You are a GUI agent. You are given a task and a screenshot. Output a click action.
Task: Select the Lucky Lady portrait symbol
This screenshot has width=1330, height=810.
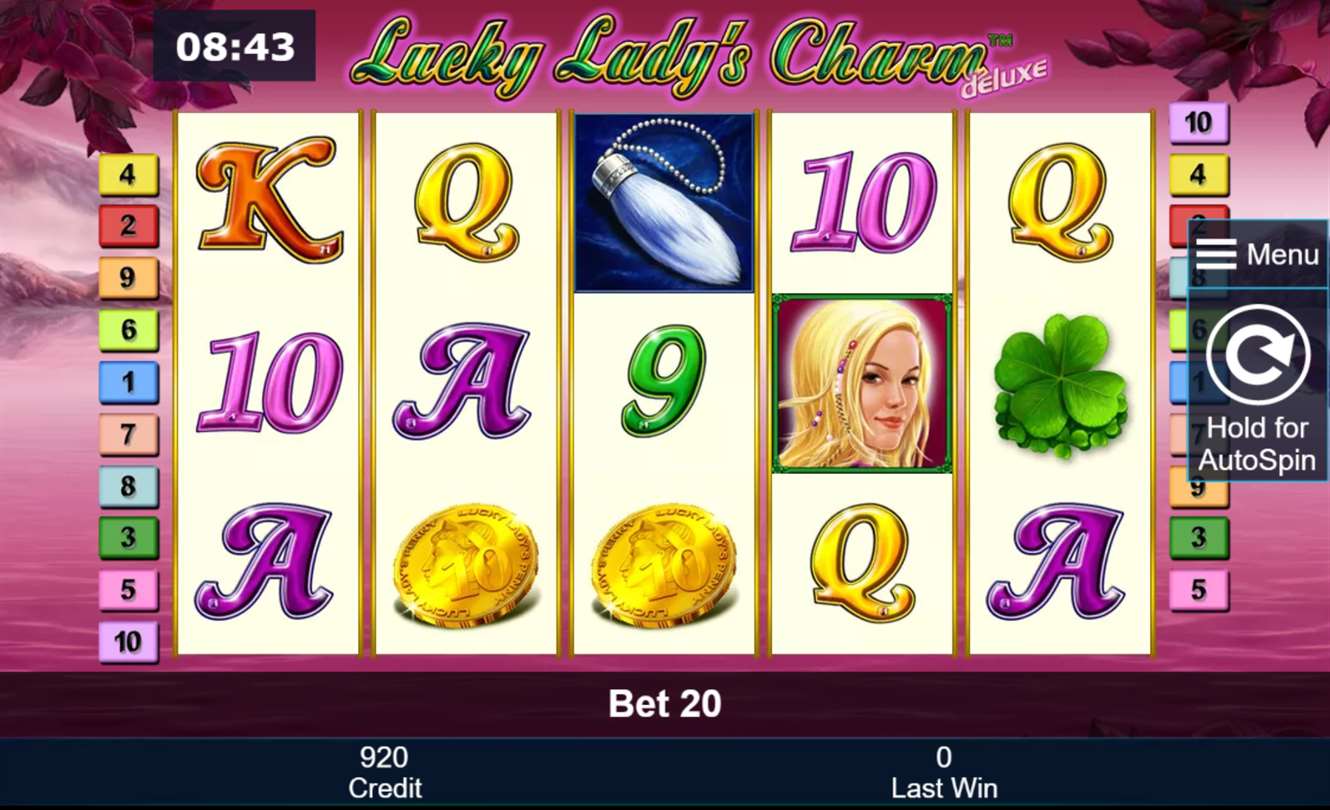click(862, 383)
